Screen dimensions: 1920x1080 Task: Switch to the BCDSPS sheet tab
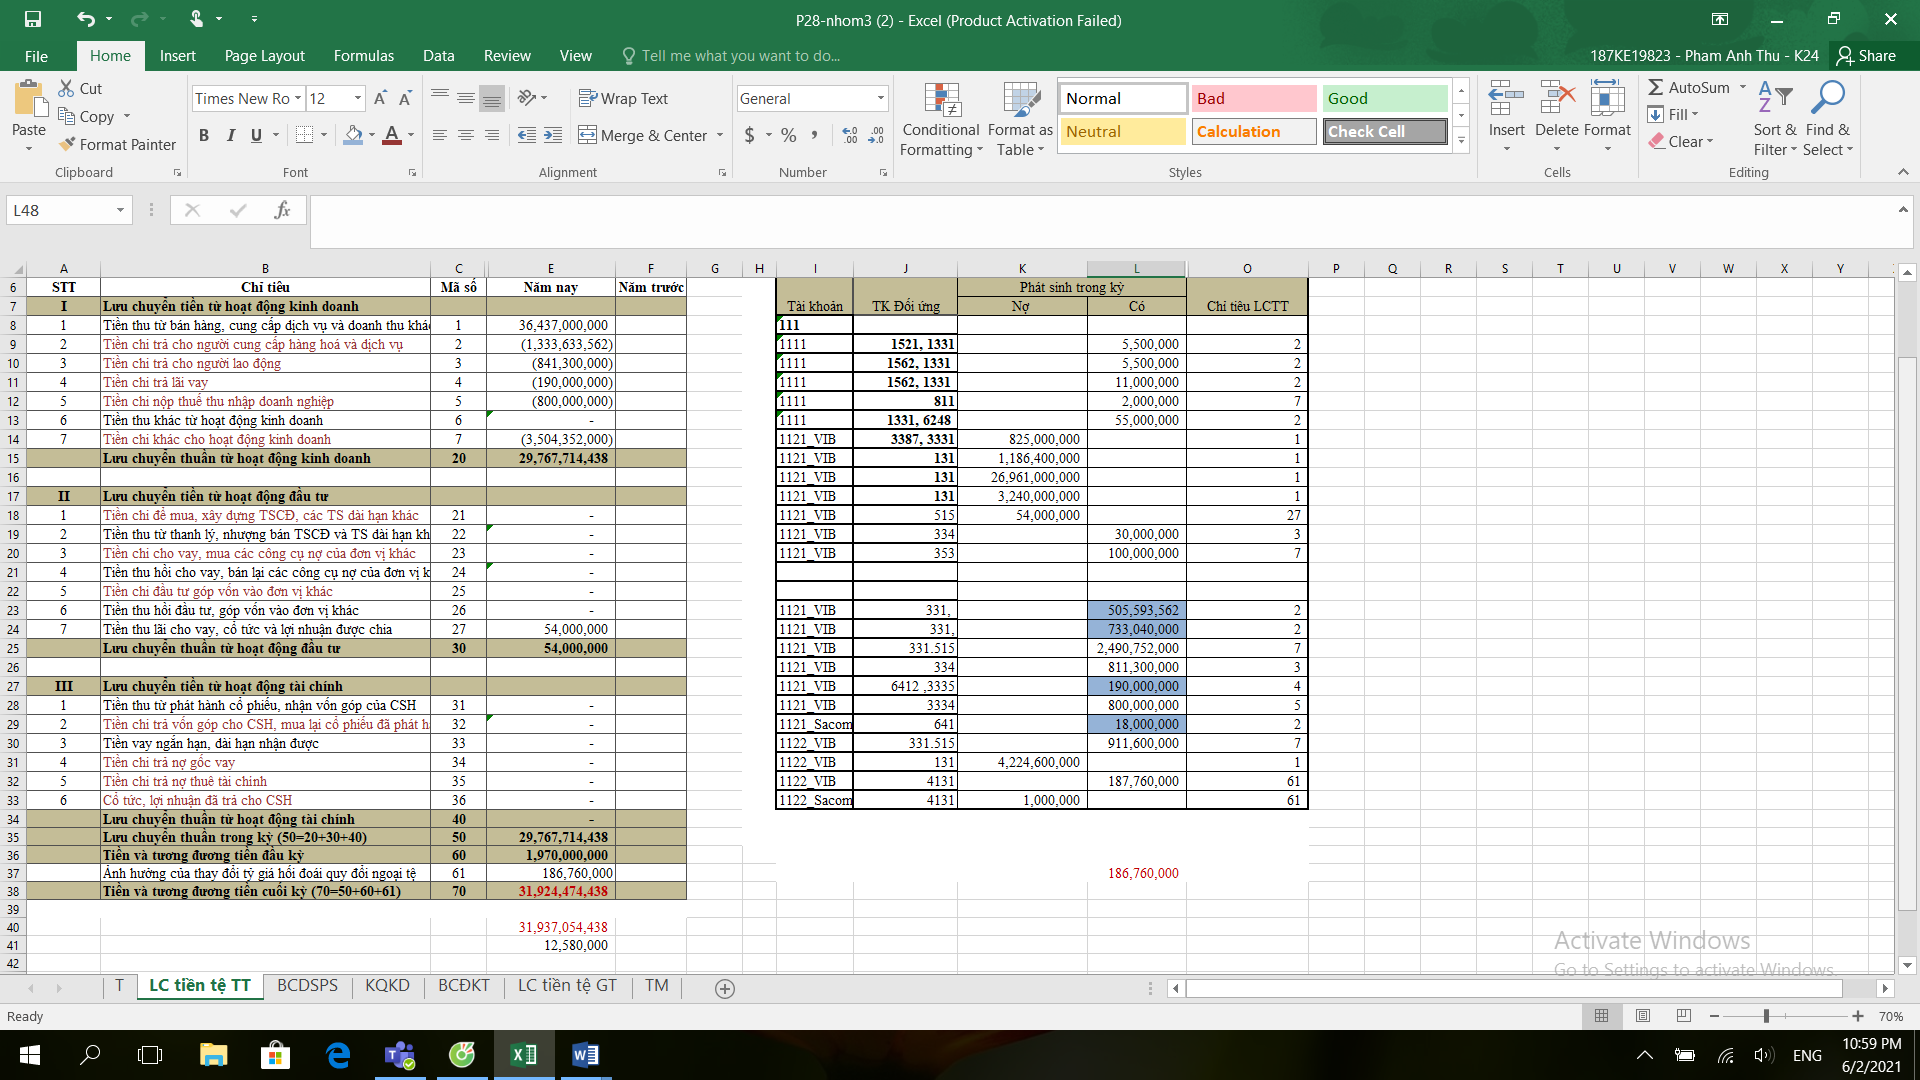(307, 986)
